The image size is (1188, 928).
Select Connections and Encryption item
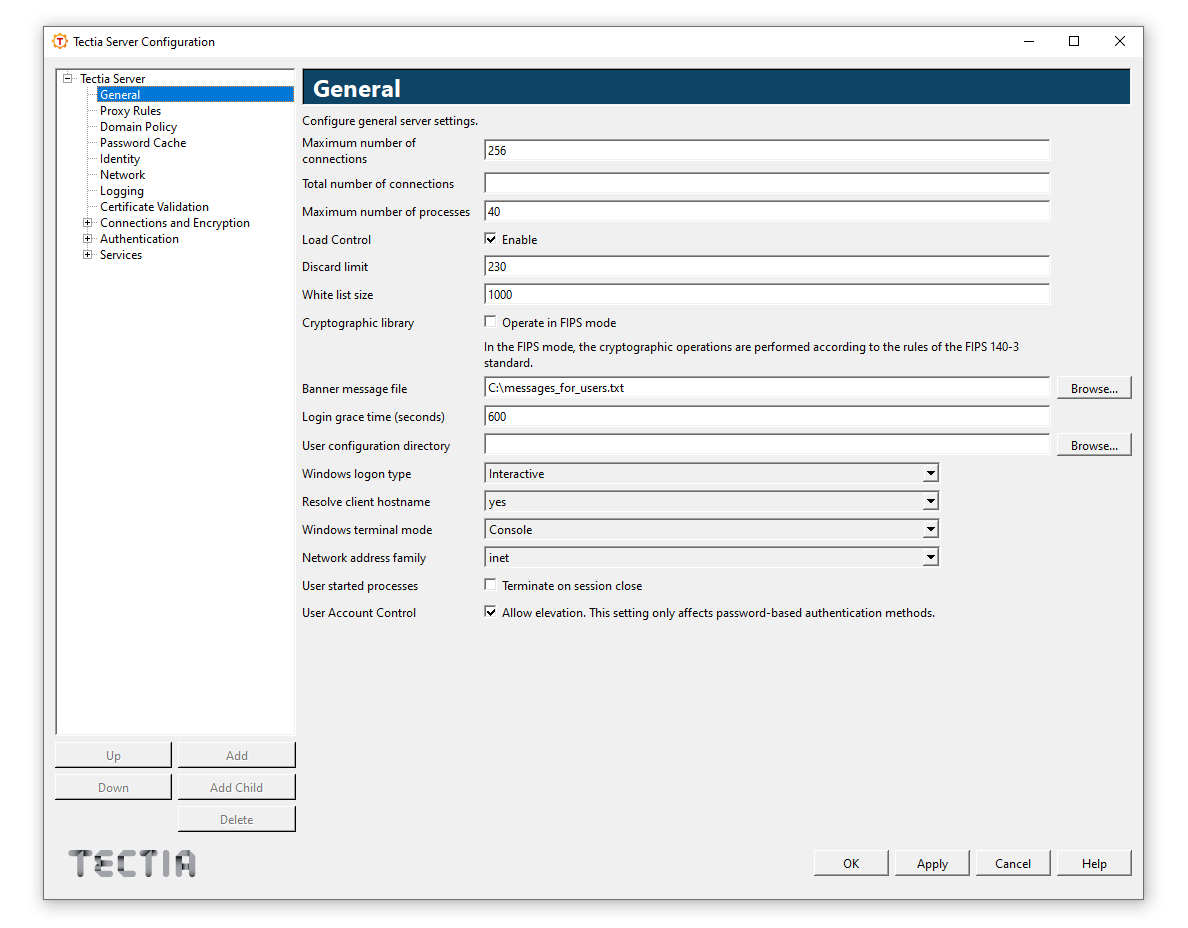pyautogui.click(x=175, y=223)
